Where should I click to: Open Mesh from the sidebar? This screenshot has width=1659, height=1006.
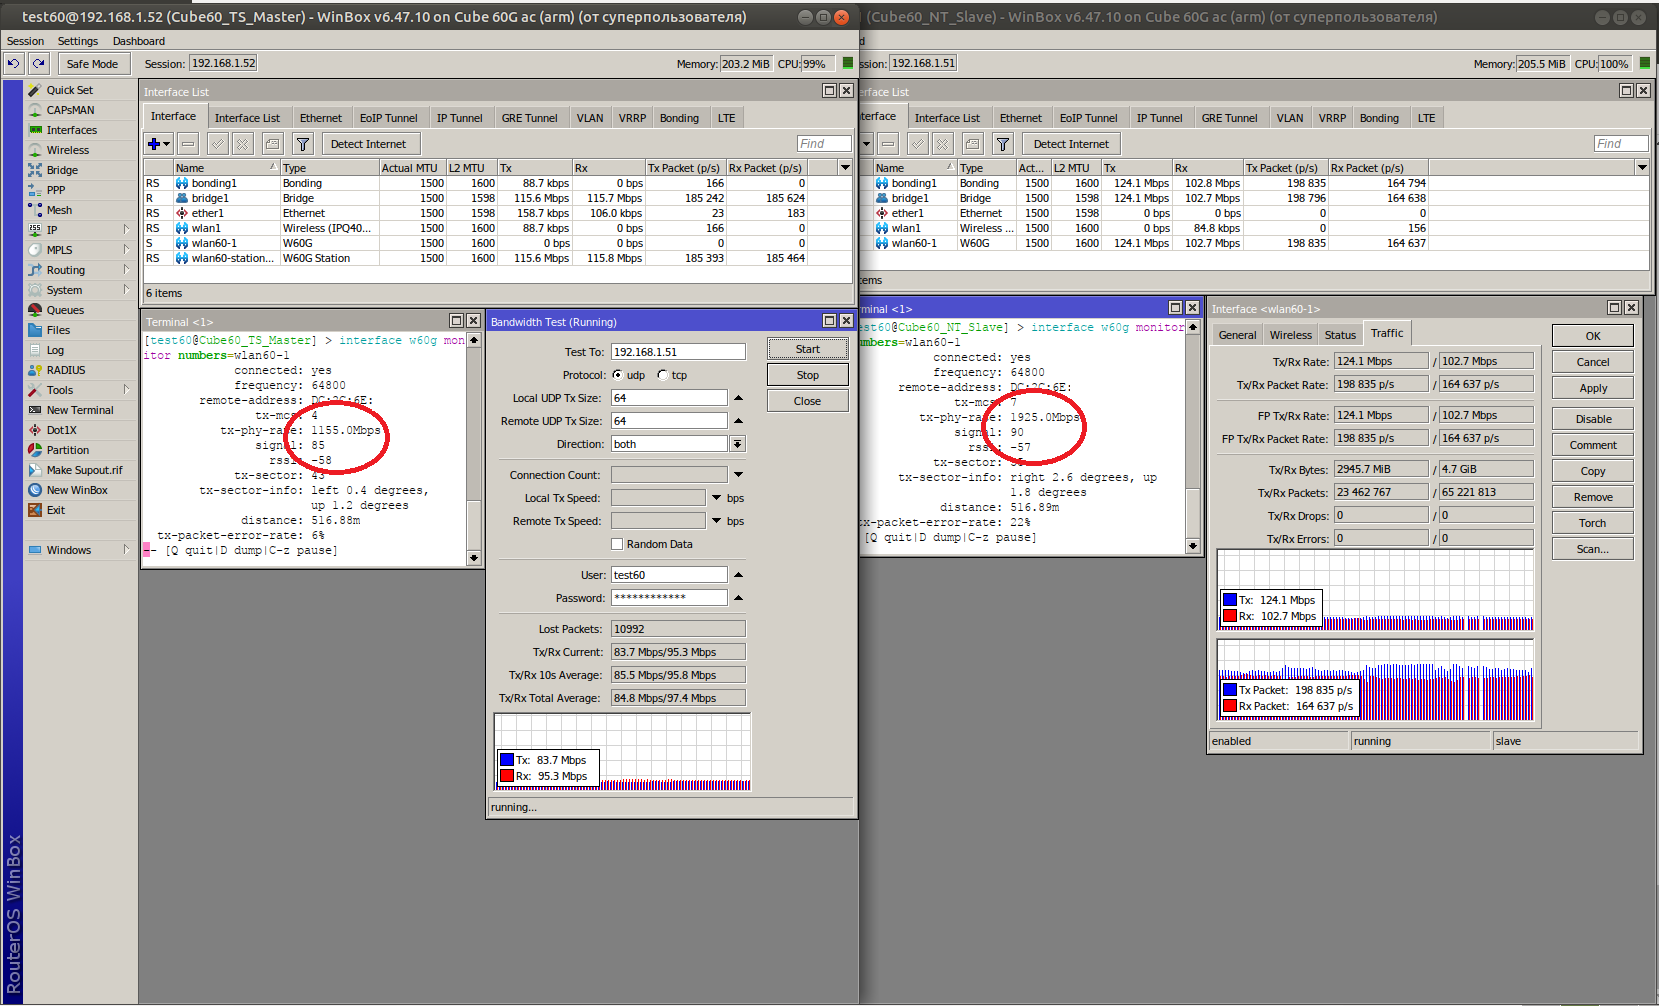(x=59, y=210)
